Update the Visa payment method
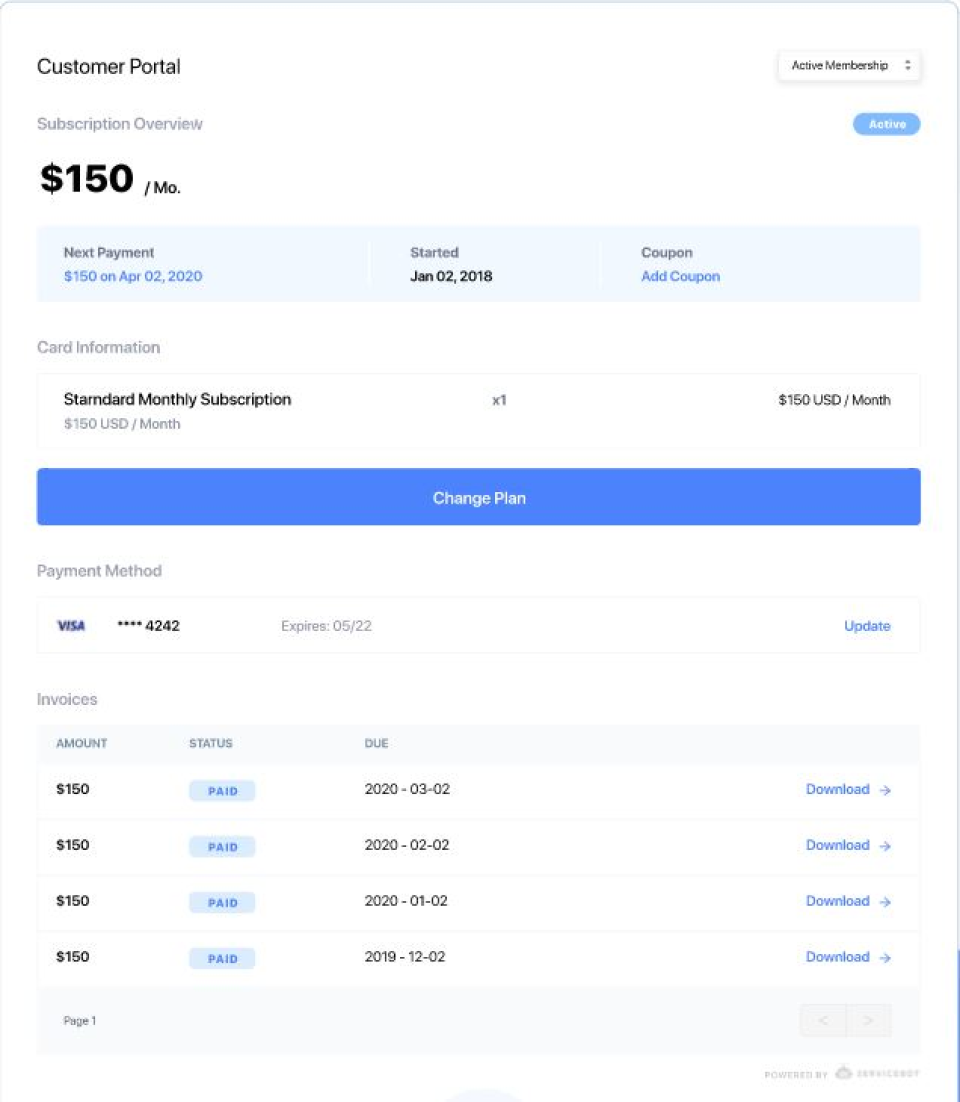The height and width of the screenshot is (1102, 960). tap(867, 626)
